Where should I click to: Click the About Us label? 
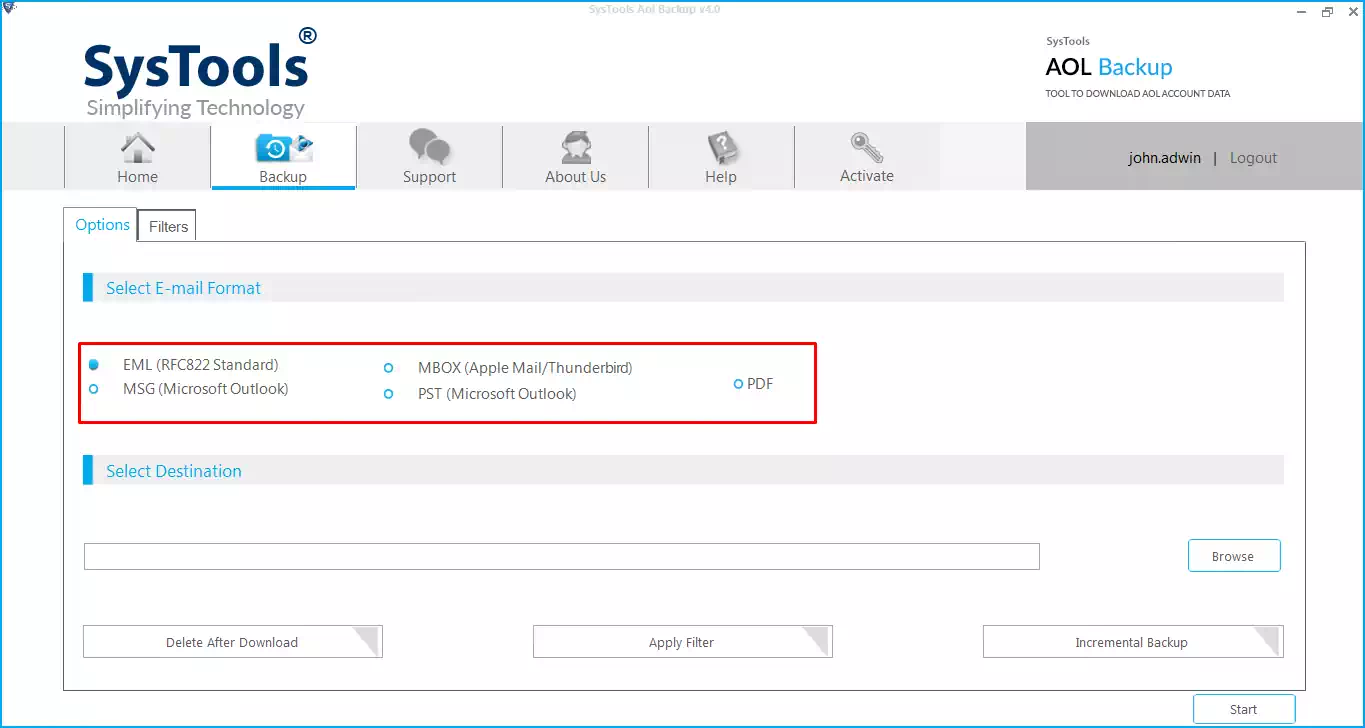click(575, 177)
